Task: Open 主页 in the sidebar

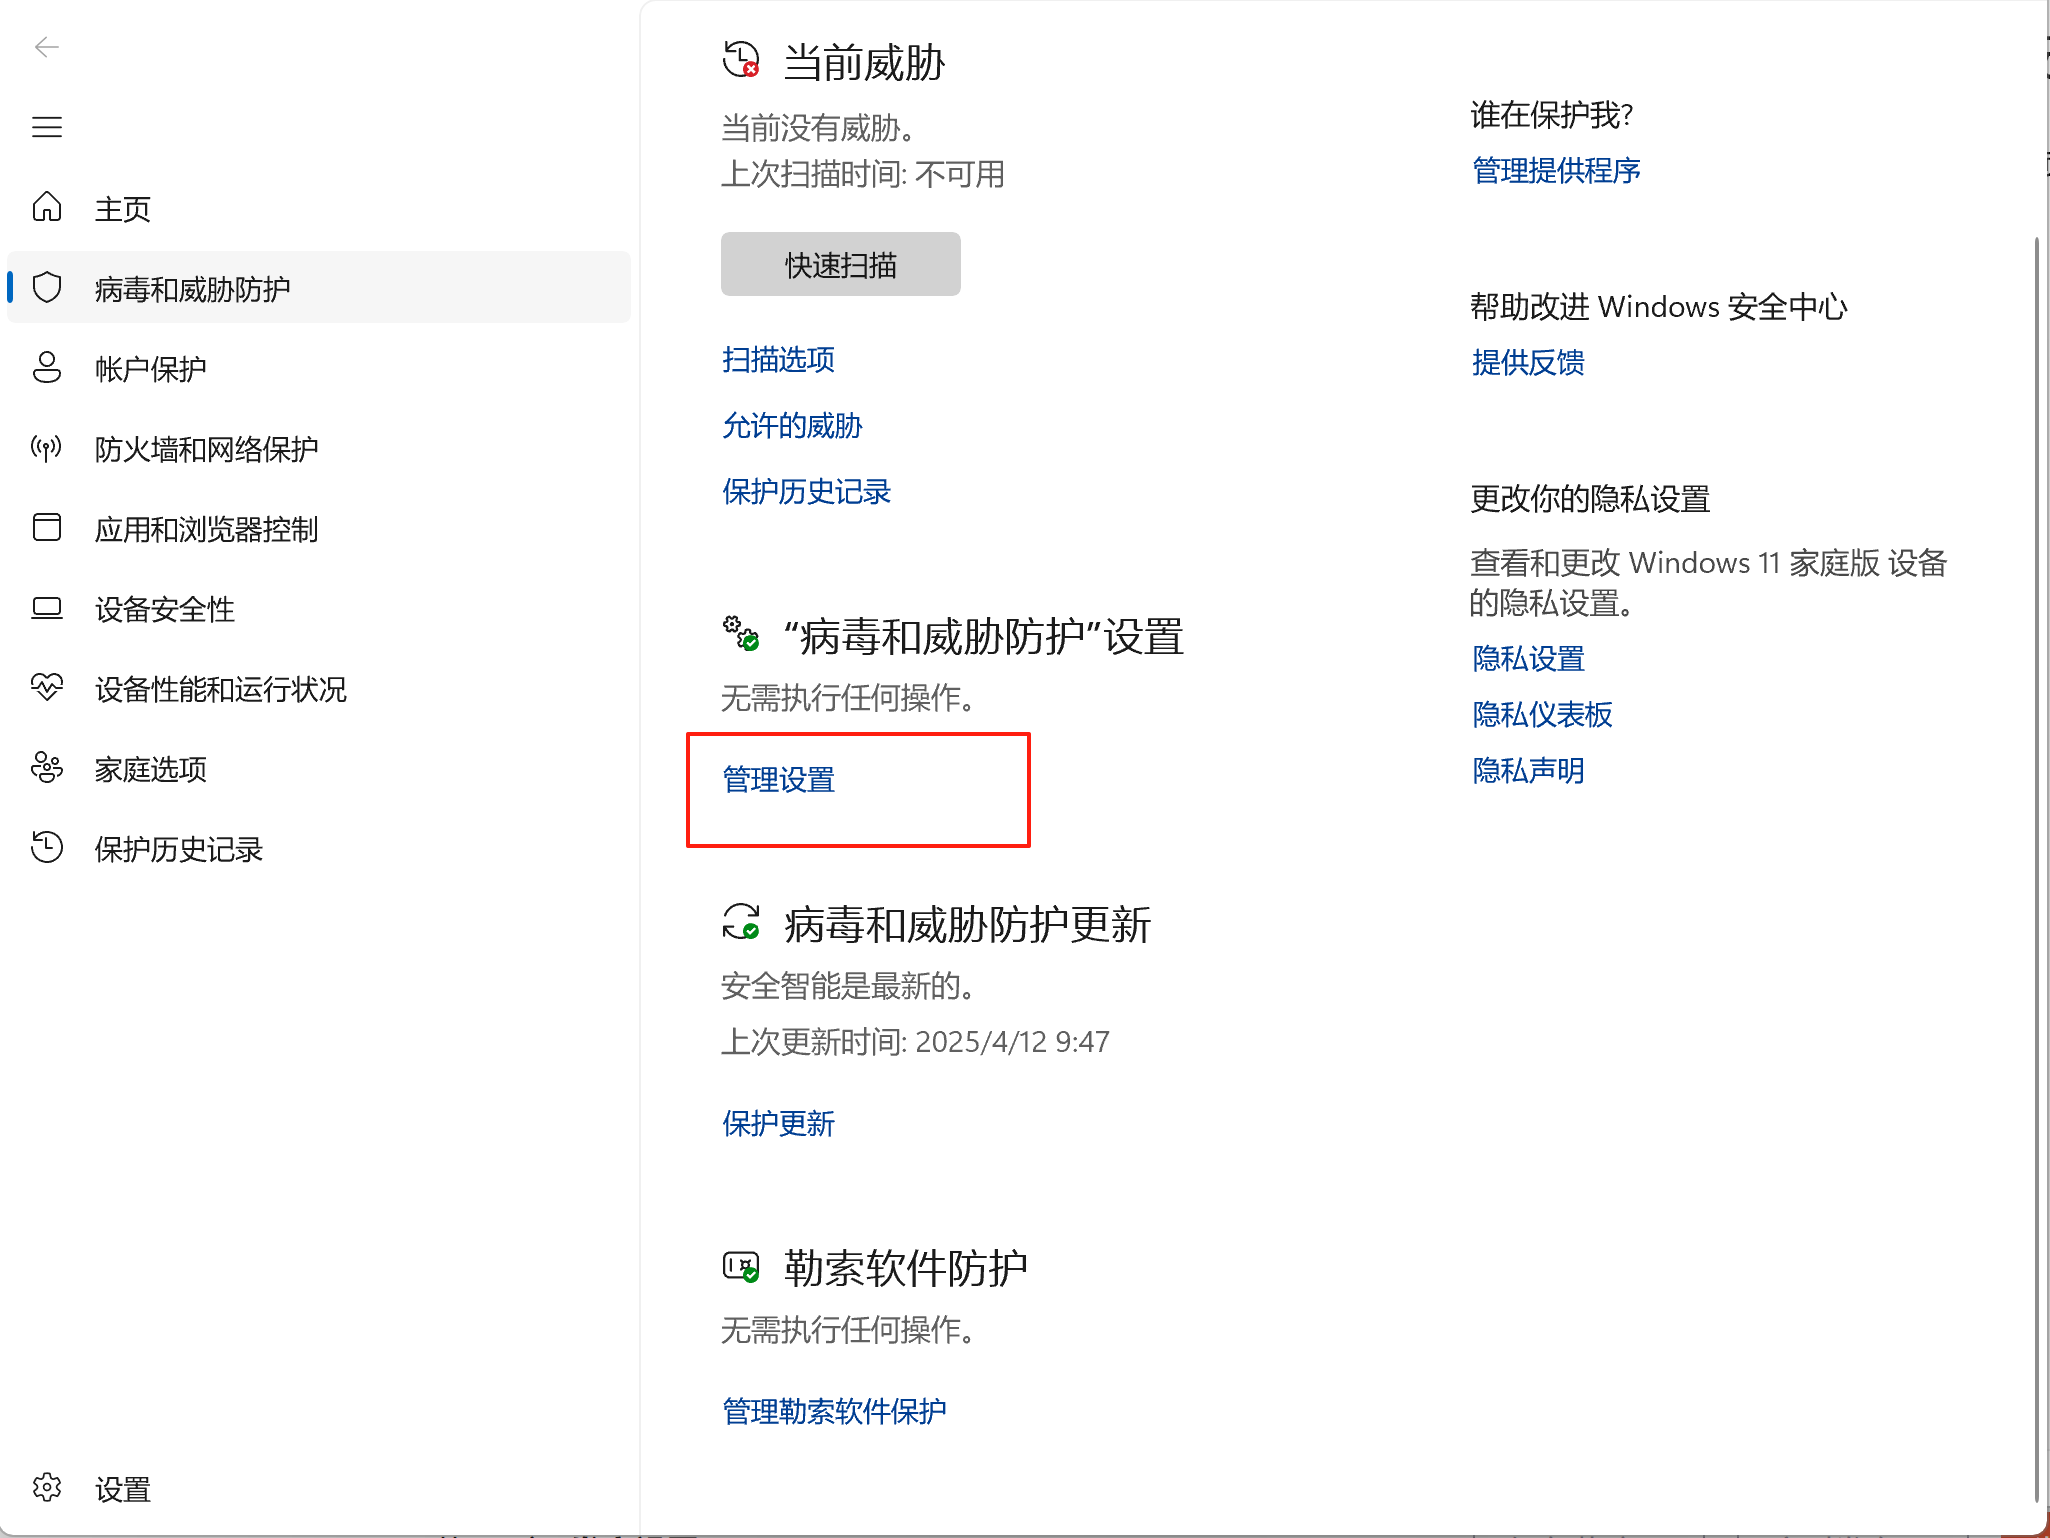Action: click(319, 208)
